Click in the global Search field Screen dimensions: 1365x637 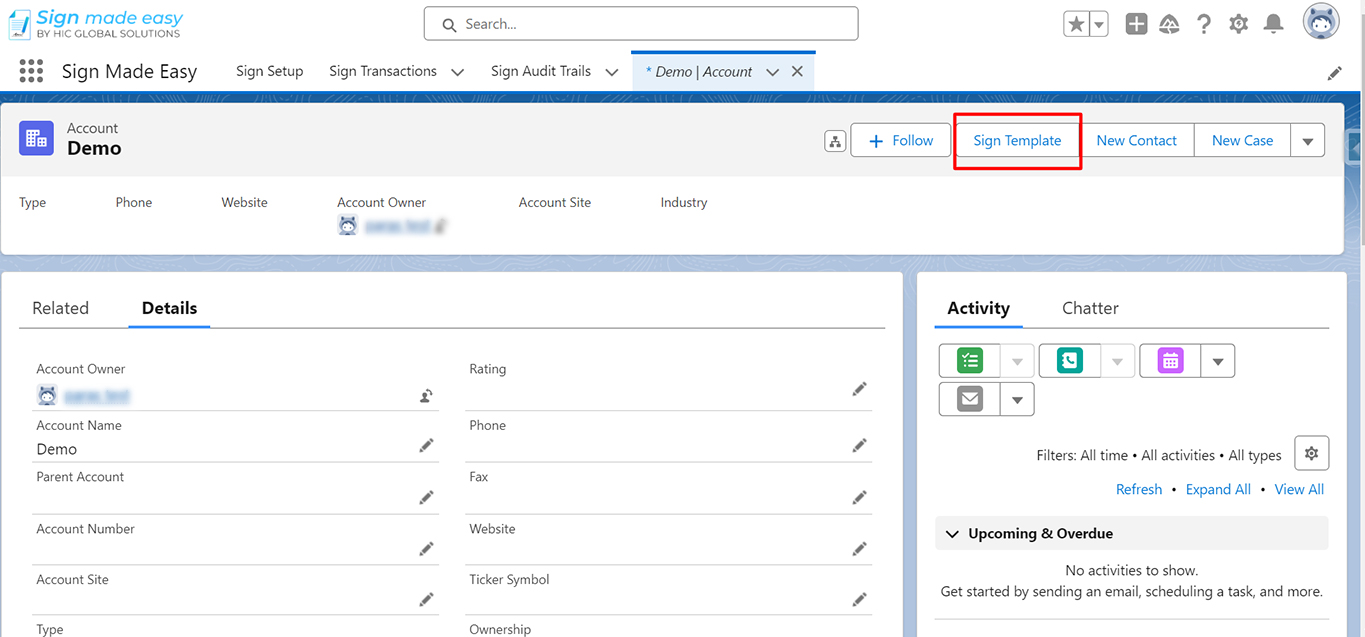pyautogui.click(x=641, y=24)
